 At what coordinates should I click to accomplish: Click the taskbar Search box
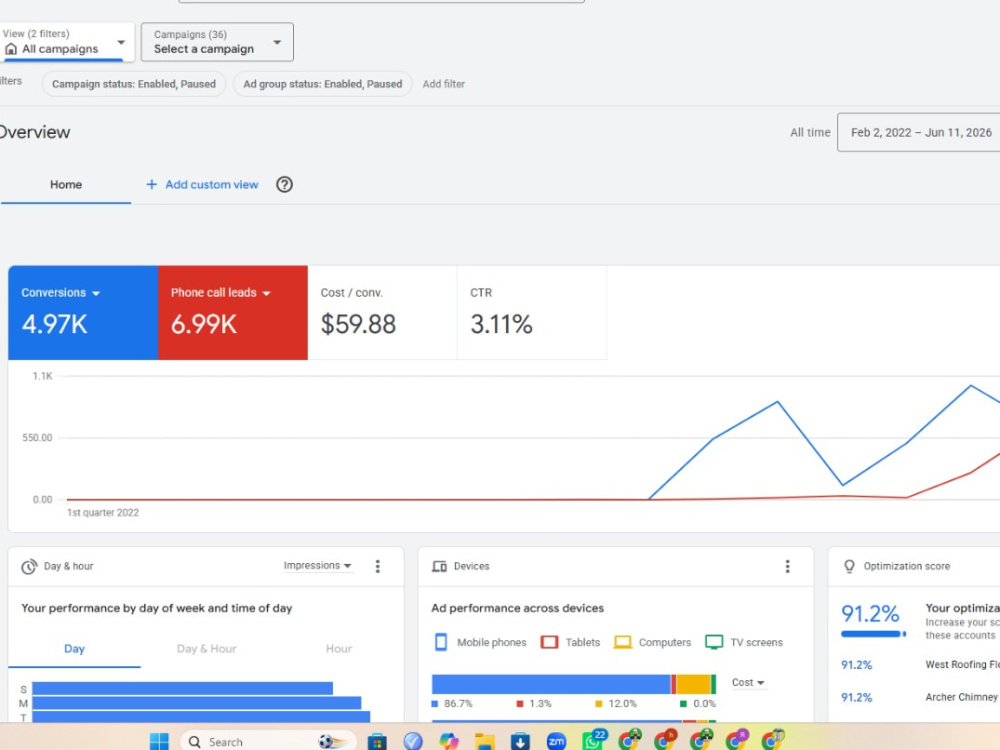tap(268, 742)
